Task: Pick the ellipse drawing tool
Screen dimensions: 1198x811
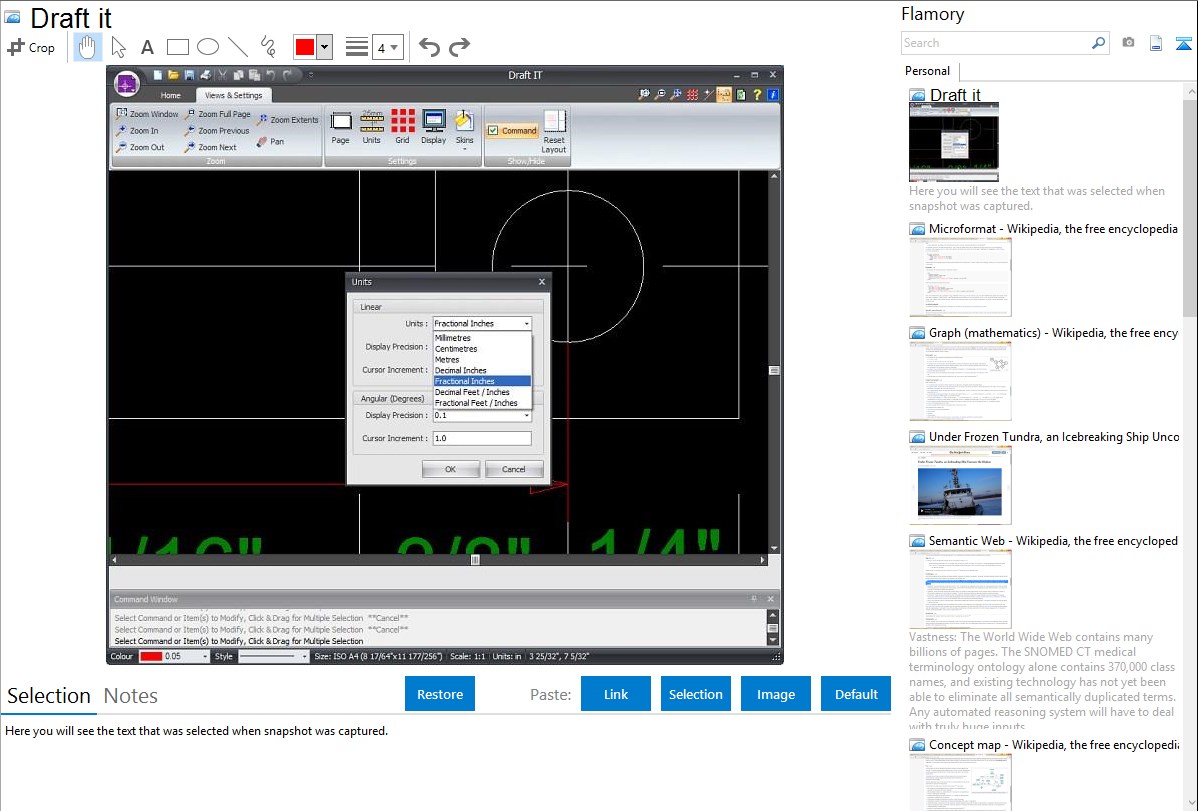Action: point(208,47)
